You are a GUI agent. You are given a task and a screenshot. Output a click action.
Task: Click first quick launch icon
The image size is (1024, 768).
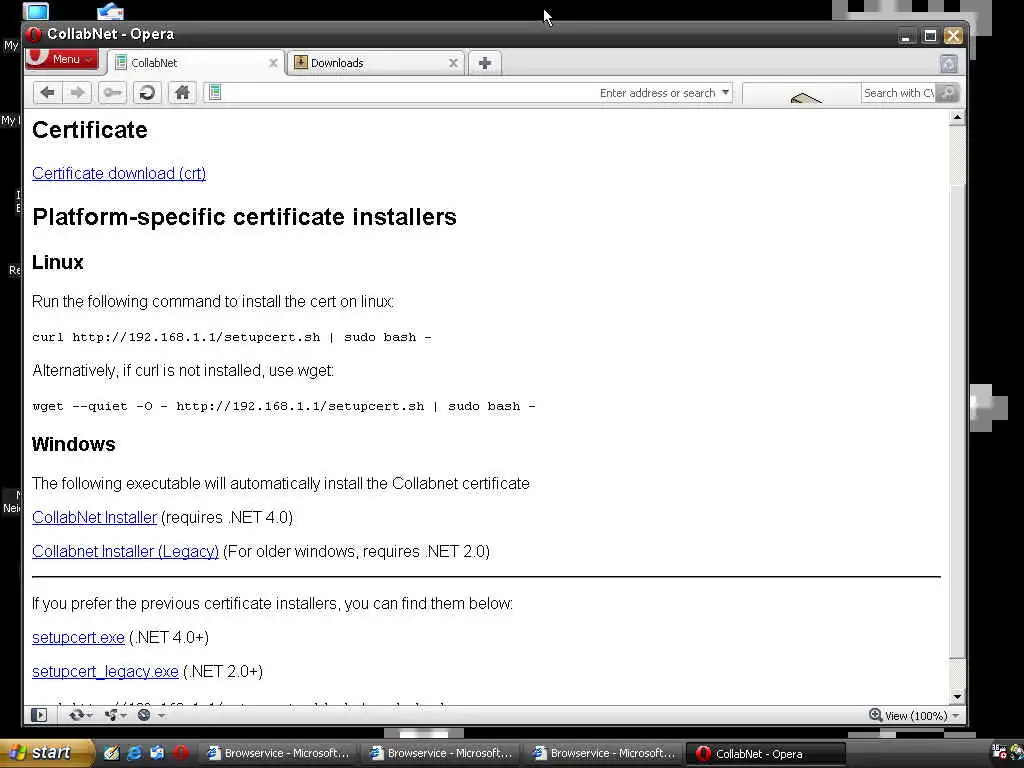tap(112, 753)
